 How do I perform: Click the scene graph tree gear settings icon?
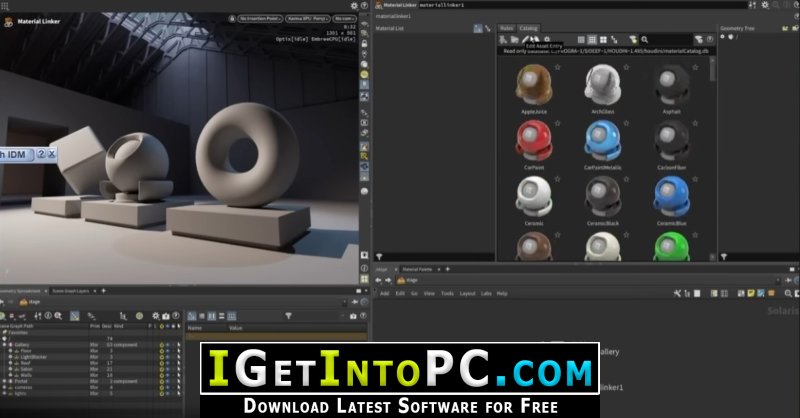click(156, 316)
